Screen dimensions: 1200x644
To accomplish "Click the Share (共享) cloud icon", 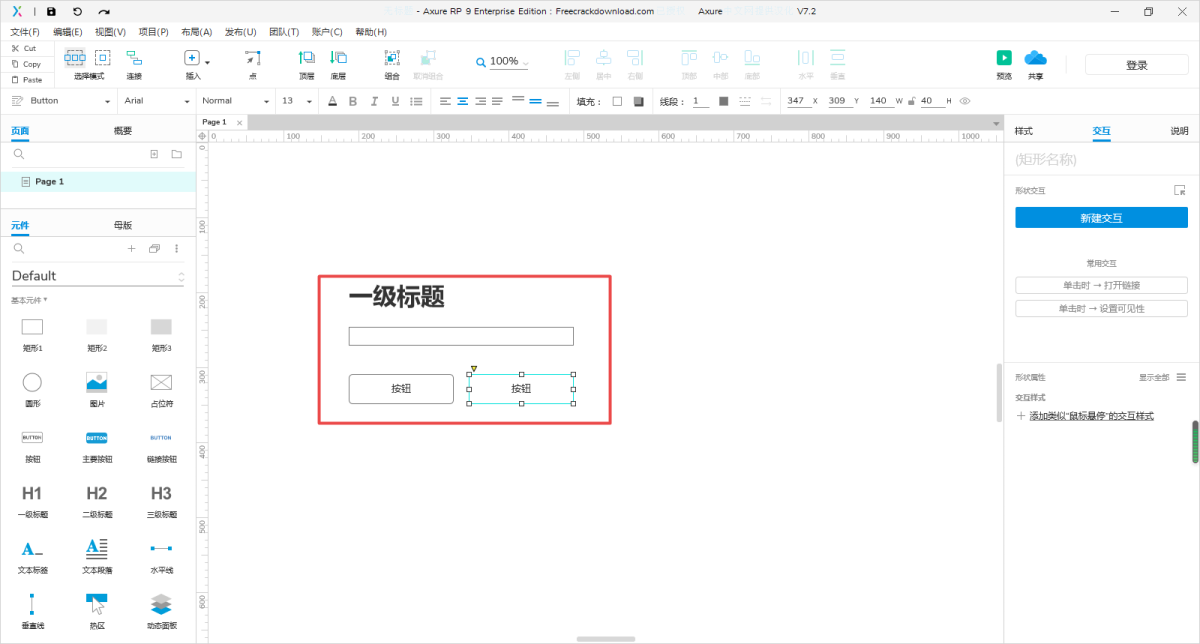I will [x=1035, y=59].
